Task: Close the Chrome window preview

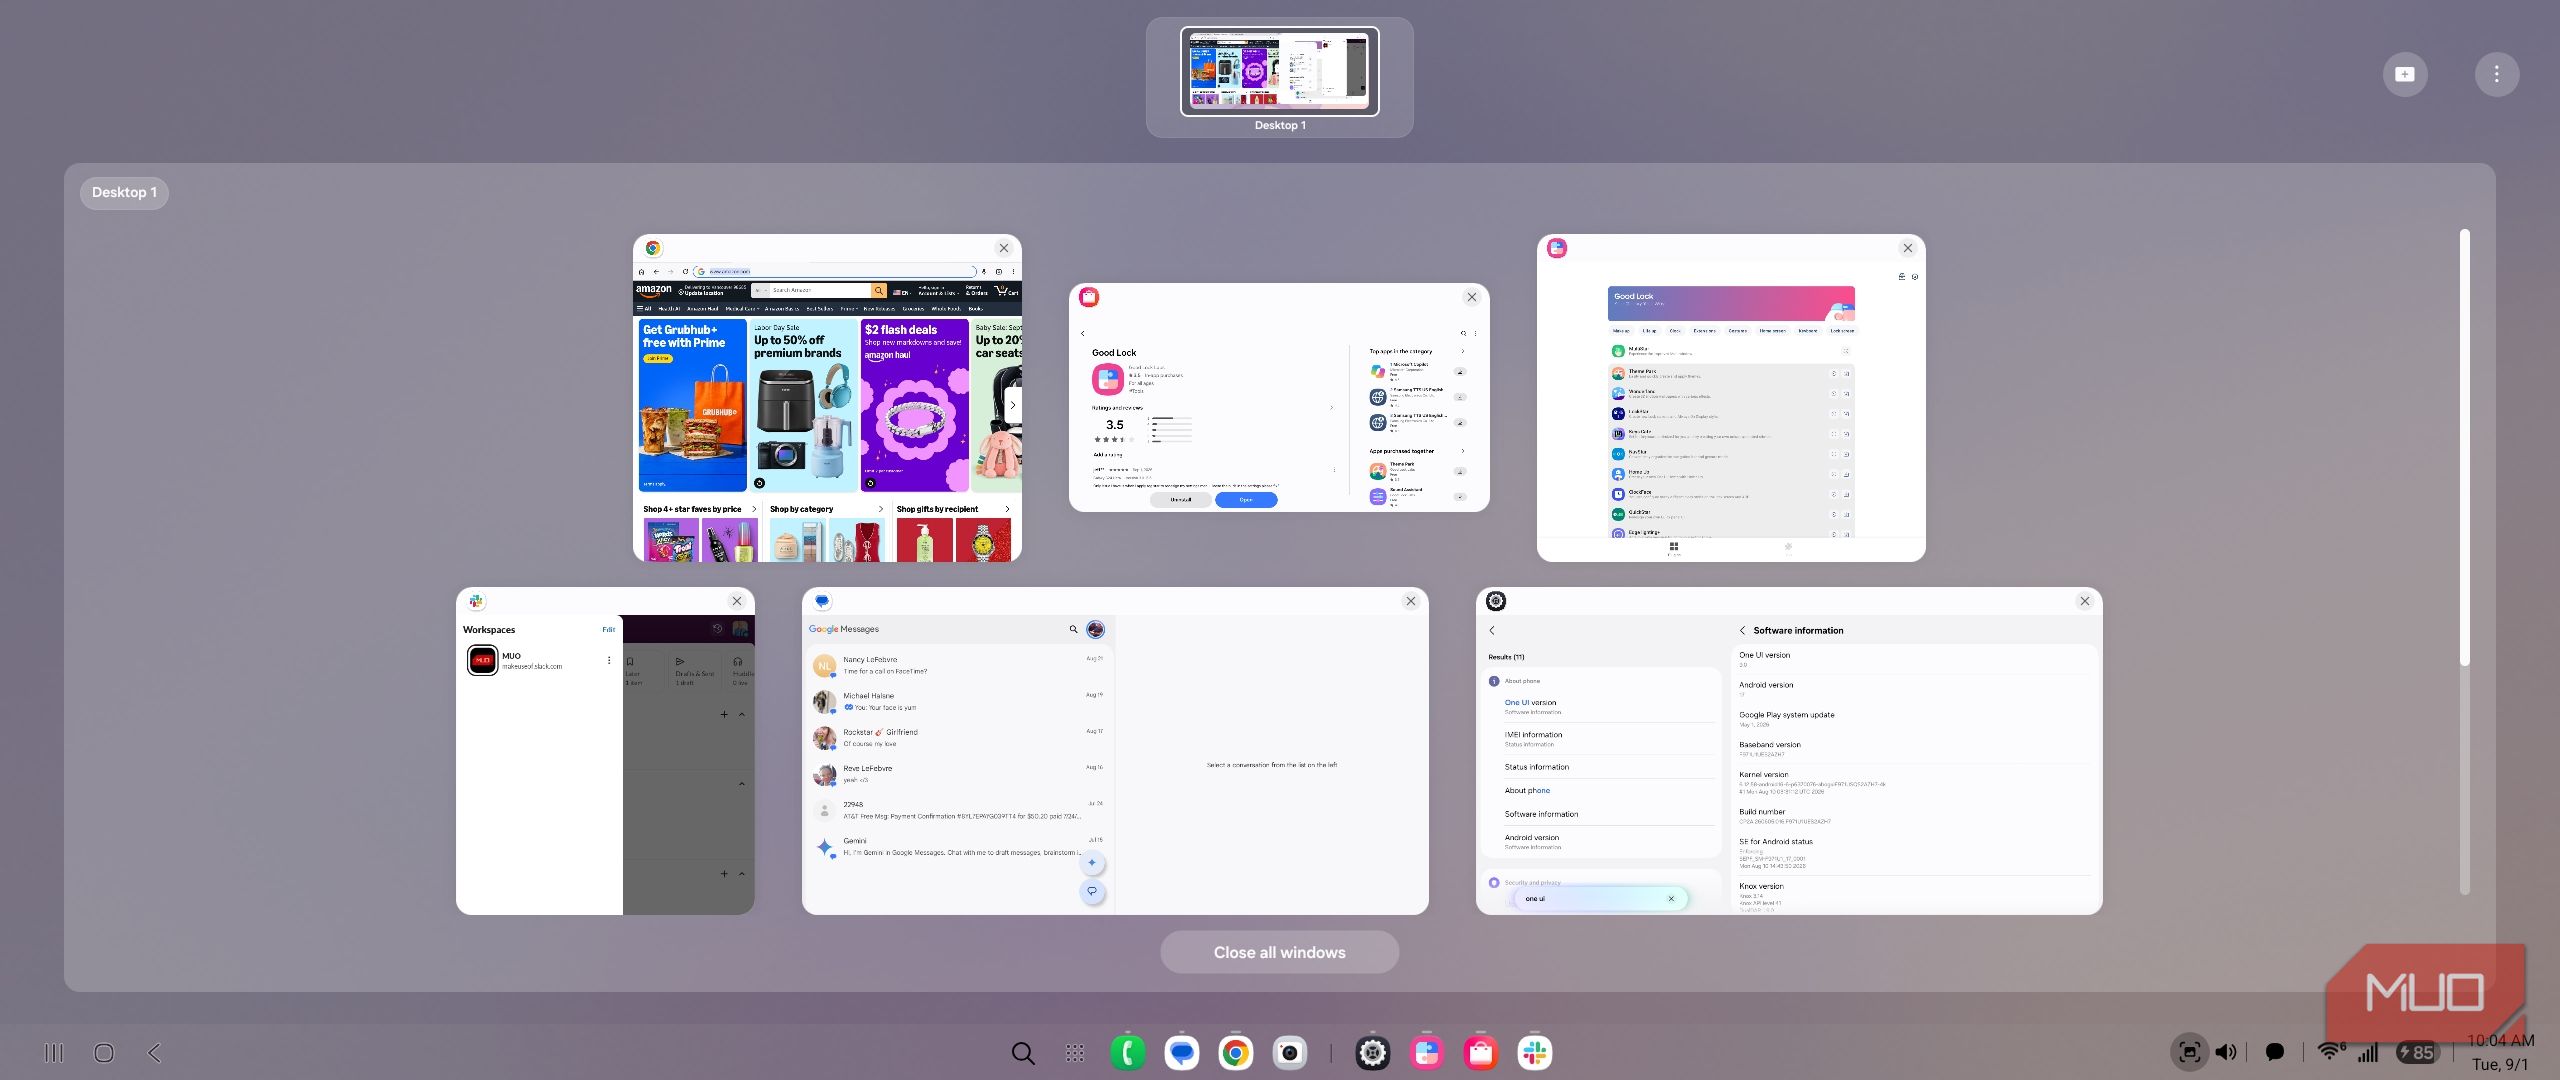Action: pos(1004,248)
